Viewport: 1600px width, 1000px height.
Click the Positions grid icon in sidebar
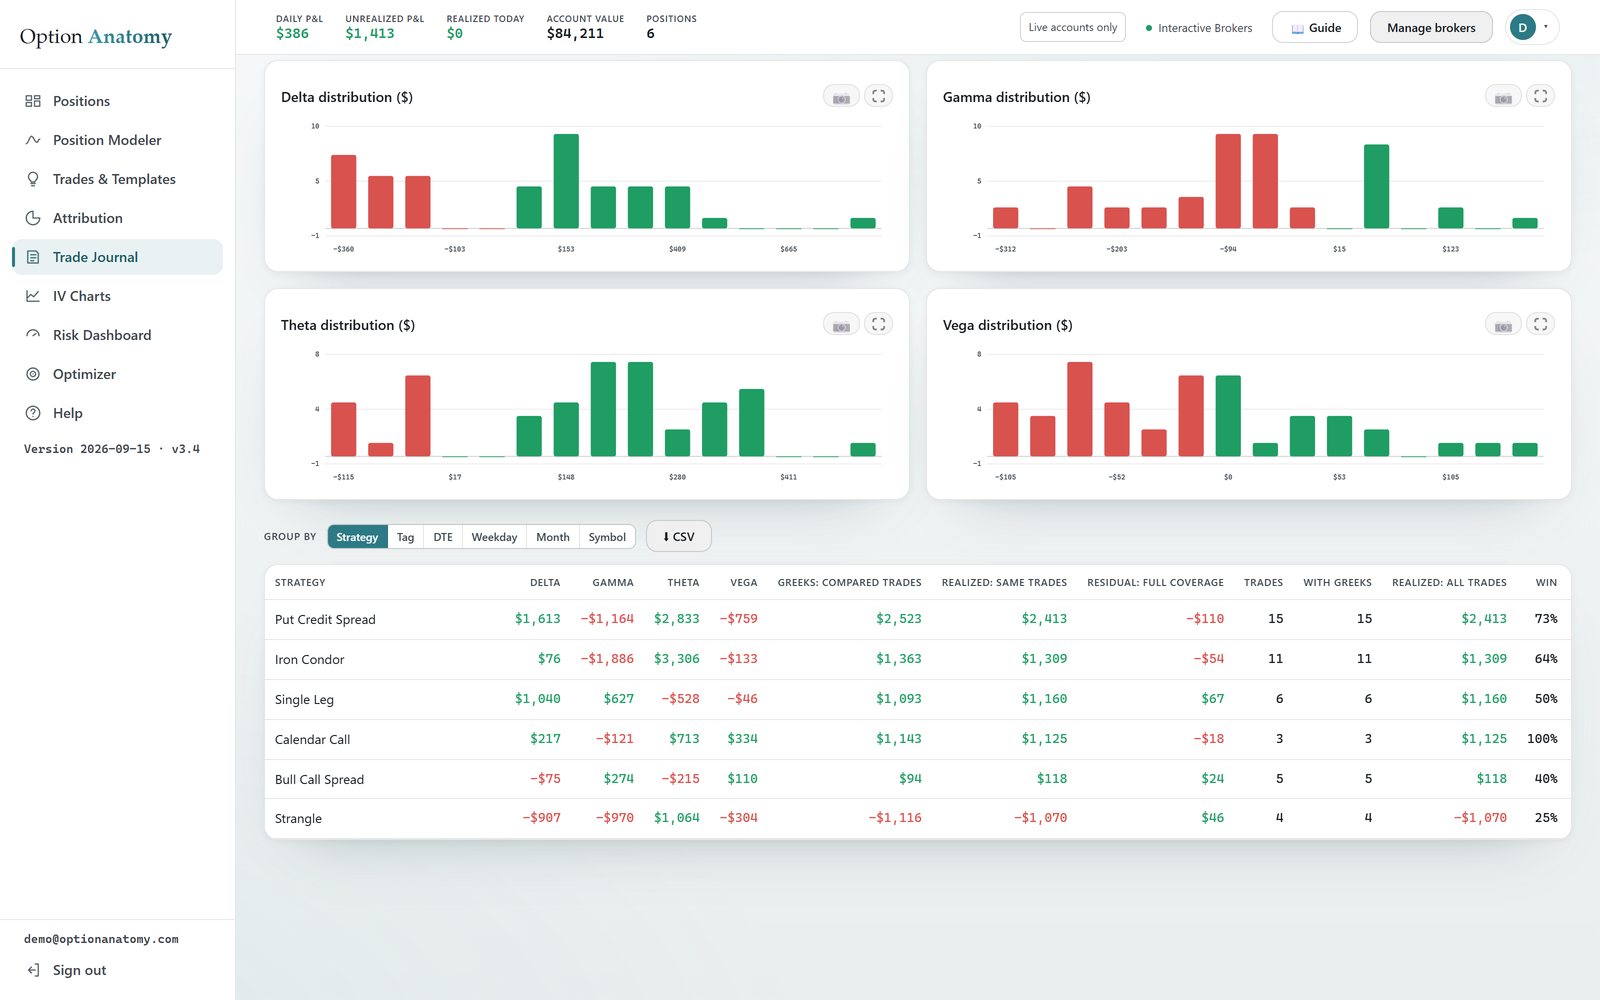33,101
